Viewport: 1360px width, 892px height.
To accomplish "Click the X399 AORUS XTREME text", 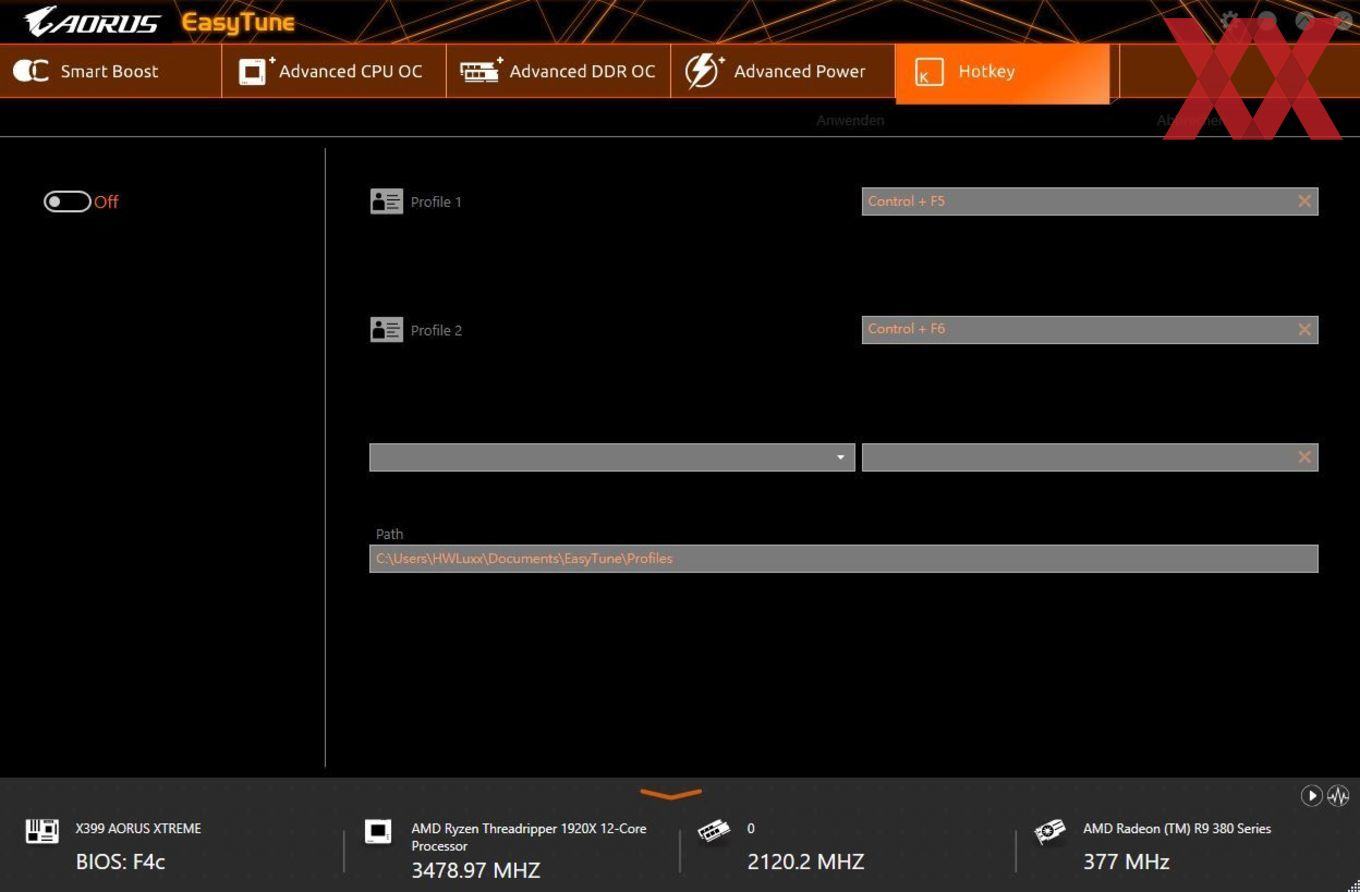I will (138, 828).
